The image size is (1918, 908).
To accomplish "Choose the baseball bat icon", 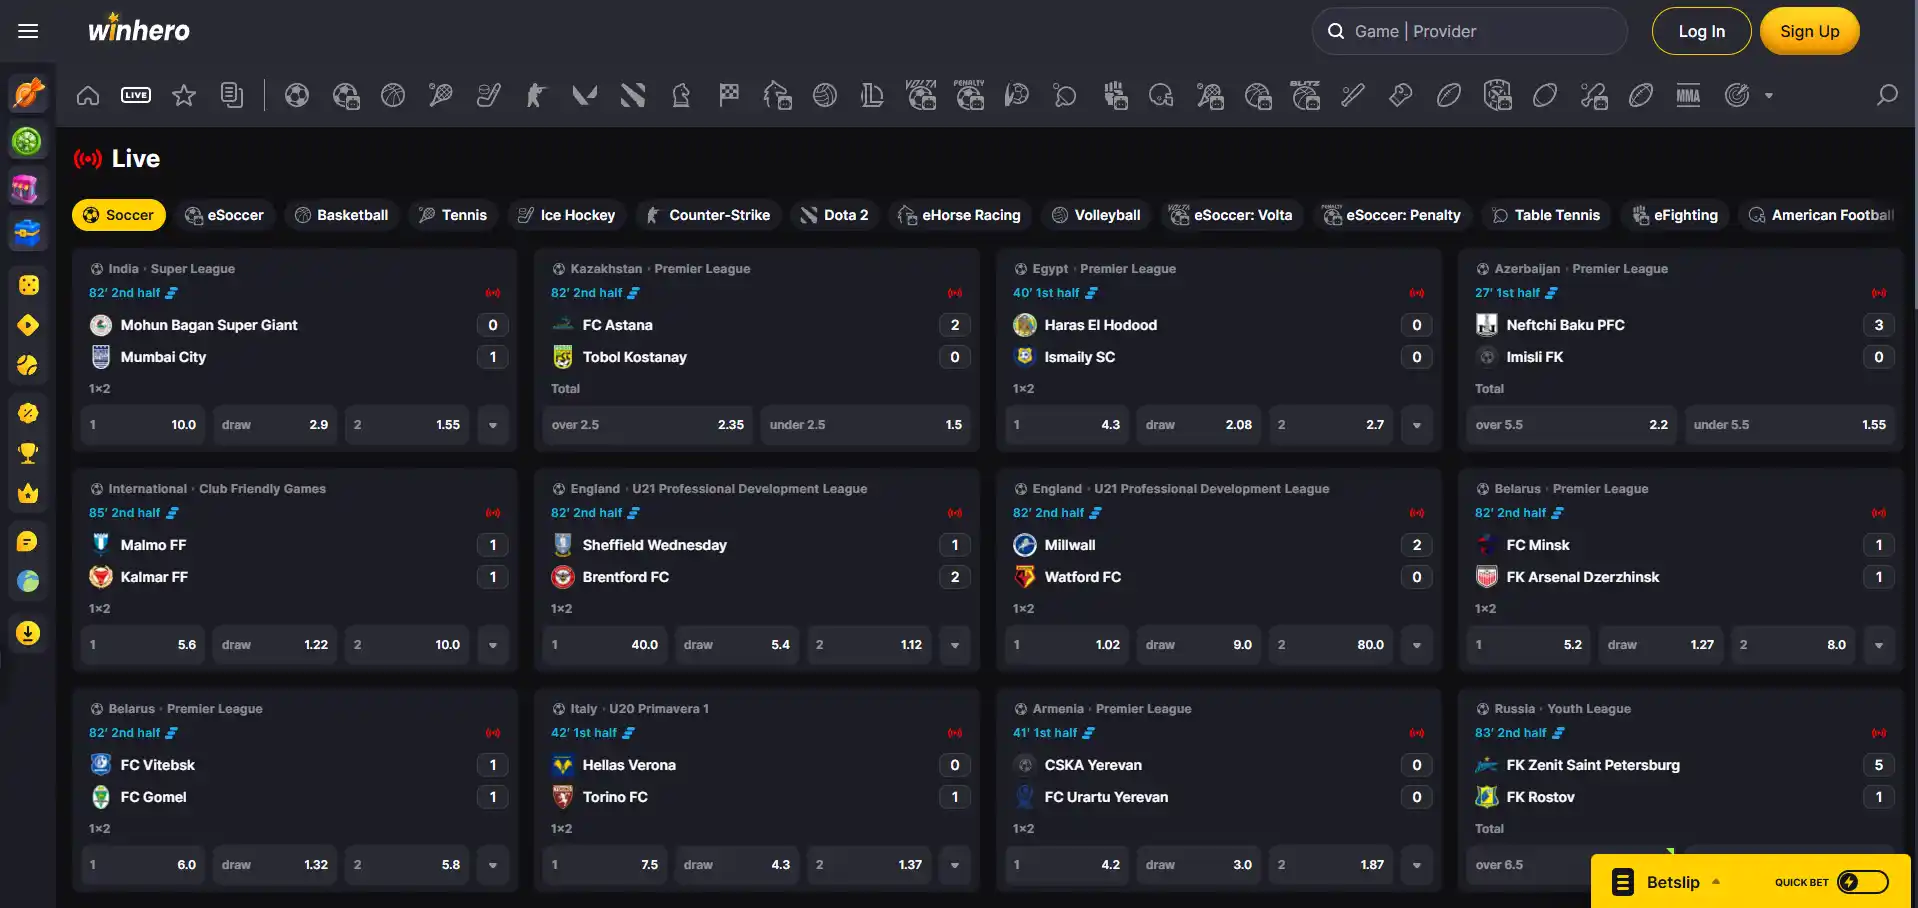I will coord(1353,95).
